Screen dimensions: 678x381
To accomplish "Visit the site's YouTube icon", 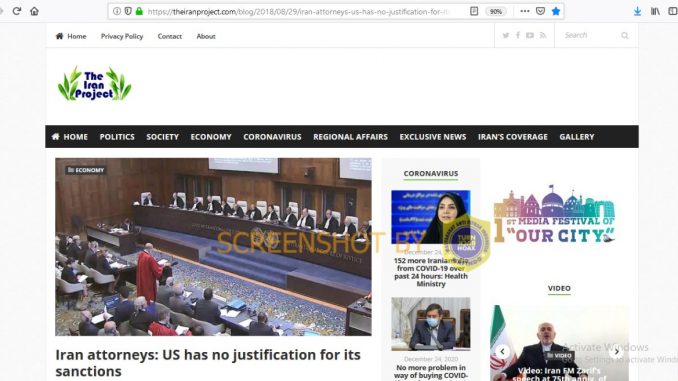I will tap(530, 35).
